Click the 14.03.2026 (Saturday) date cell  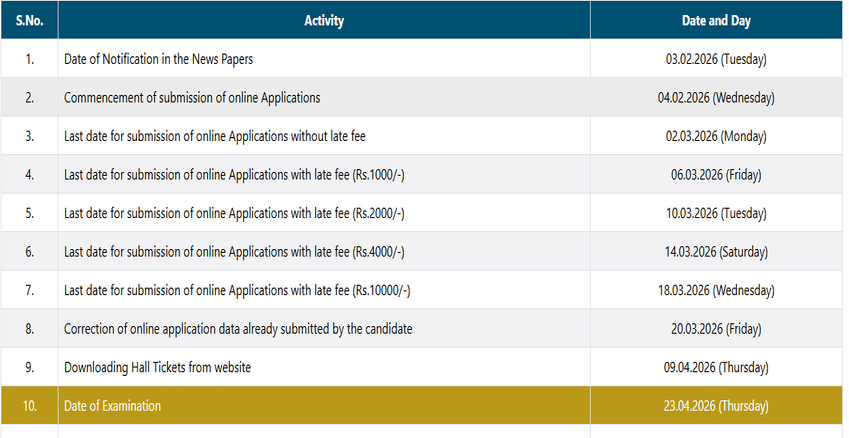[715, 252]
